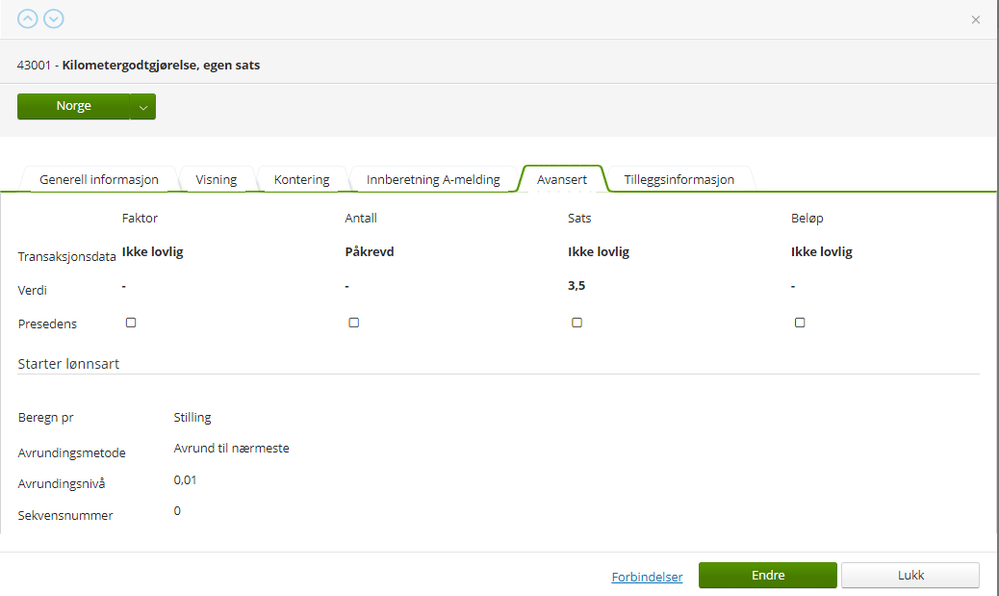Click Ikke lovlig under Sats
Image resolution: width=999 pixels, height=596 pixels.
[x=598, y=252]
